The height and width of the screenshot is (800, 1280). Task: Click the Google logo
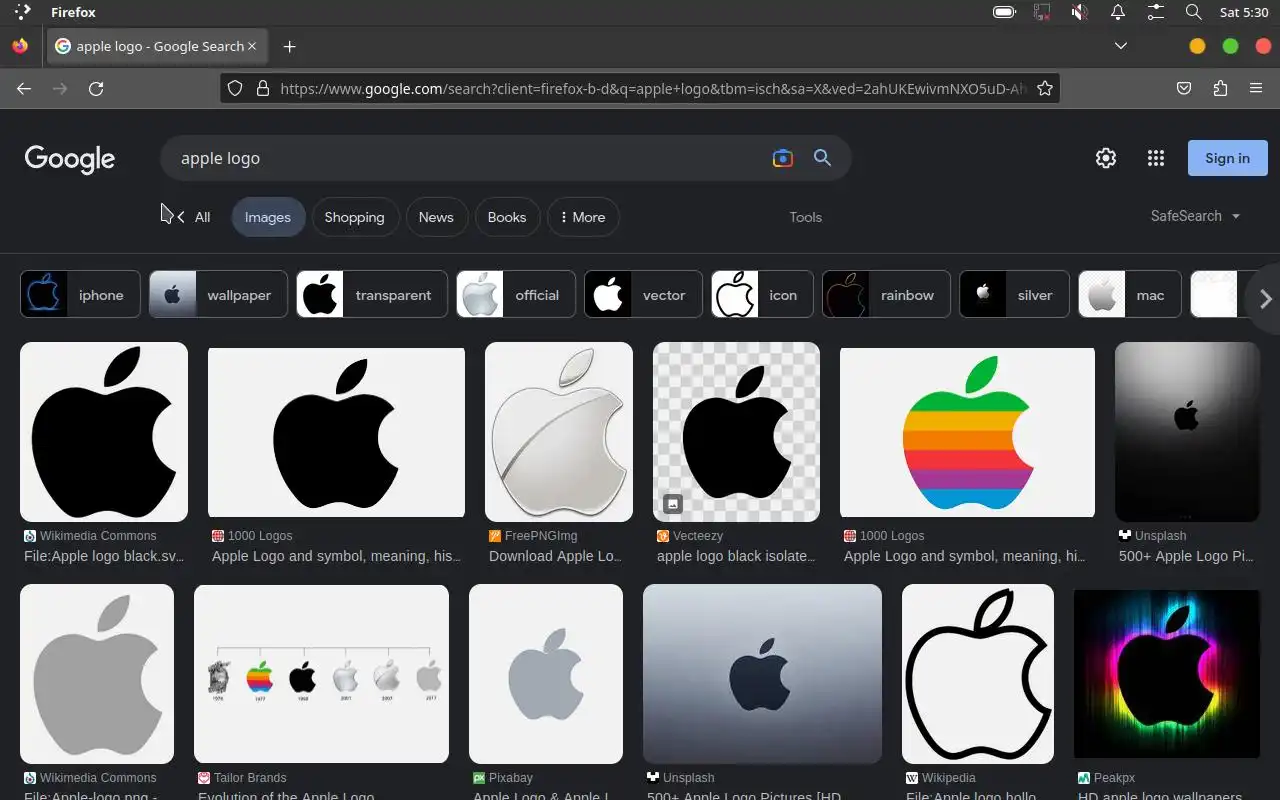pyautogui.click(x=70, y=159)
